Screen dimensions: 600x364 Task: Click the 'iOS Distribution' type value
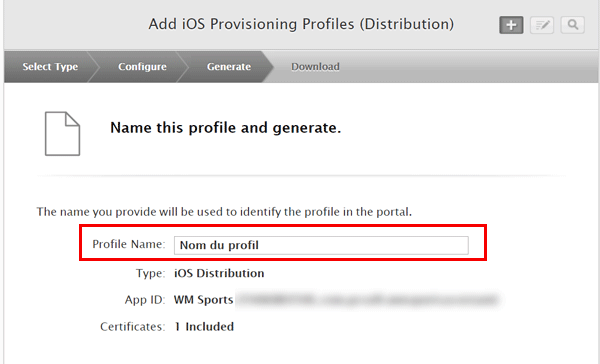[x=219, y=273]
